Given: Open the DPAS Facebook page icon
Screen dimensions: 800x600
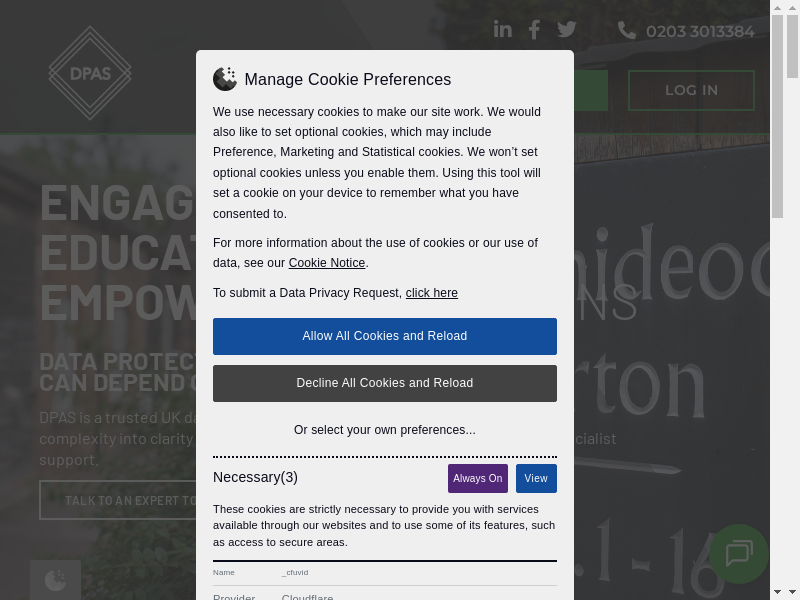Looking at the screenshot, I should pos(534,30).
